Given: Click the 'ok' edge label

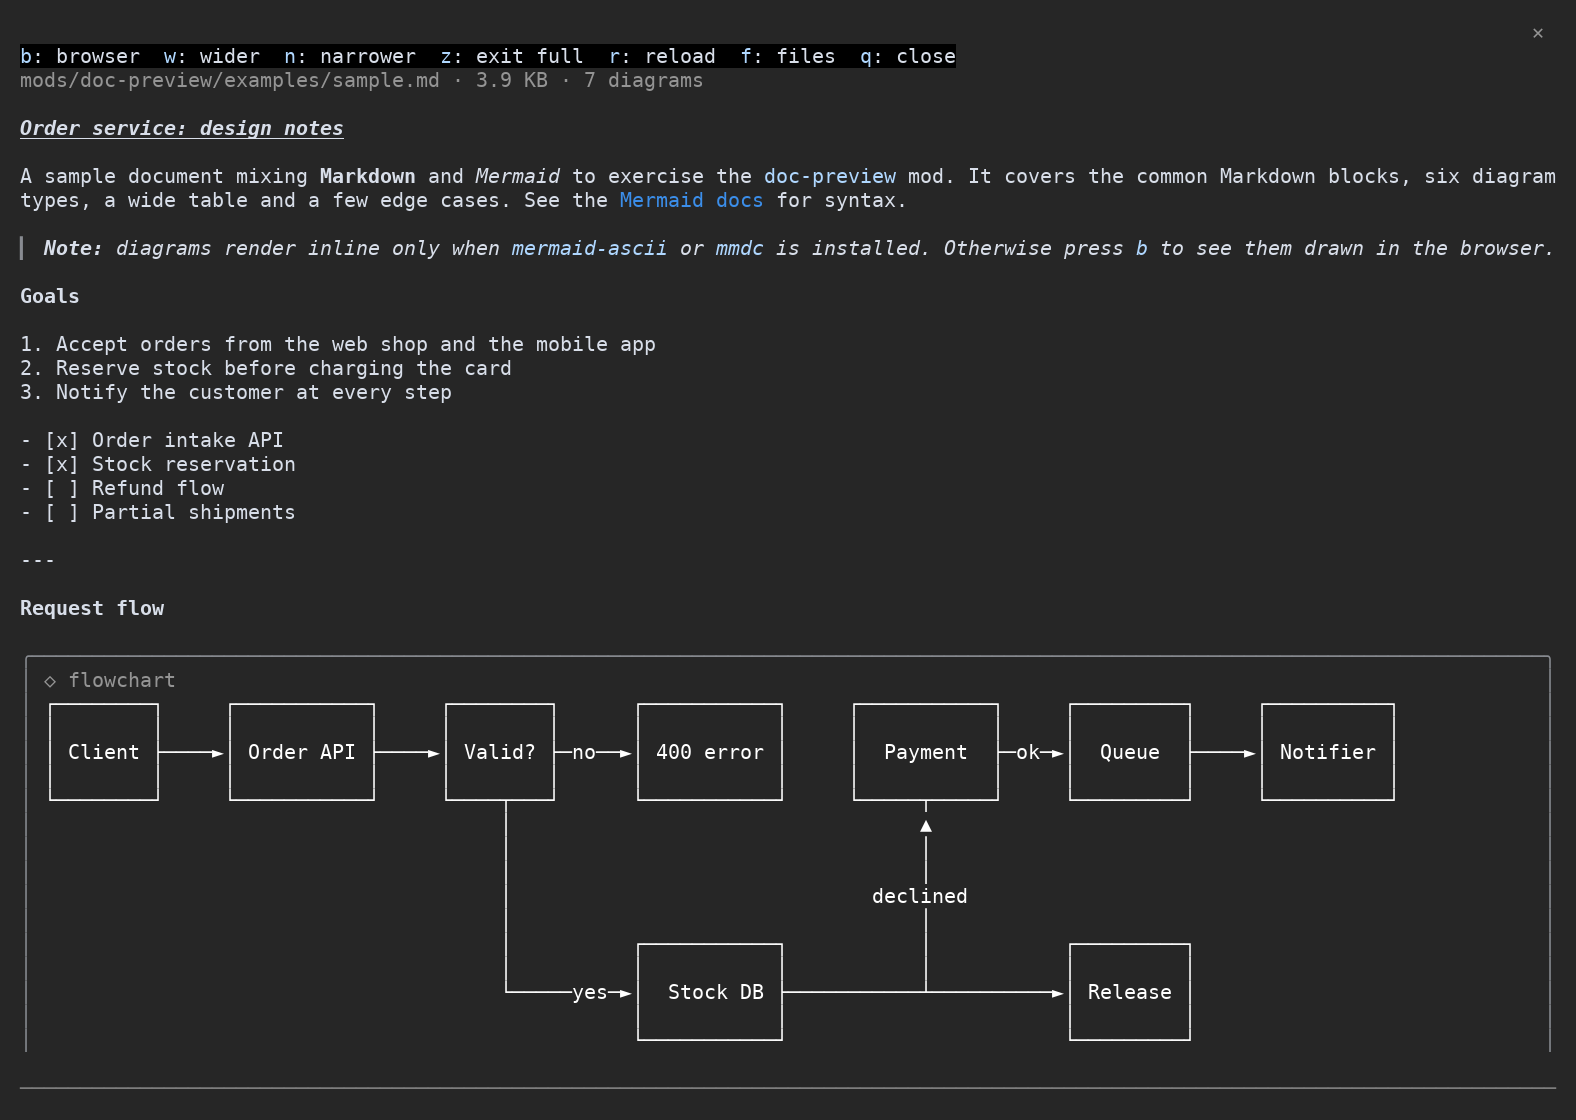Looking at the screenshot, I should pyautogui.click(x=1028, y=752).
